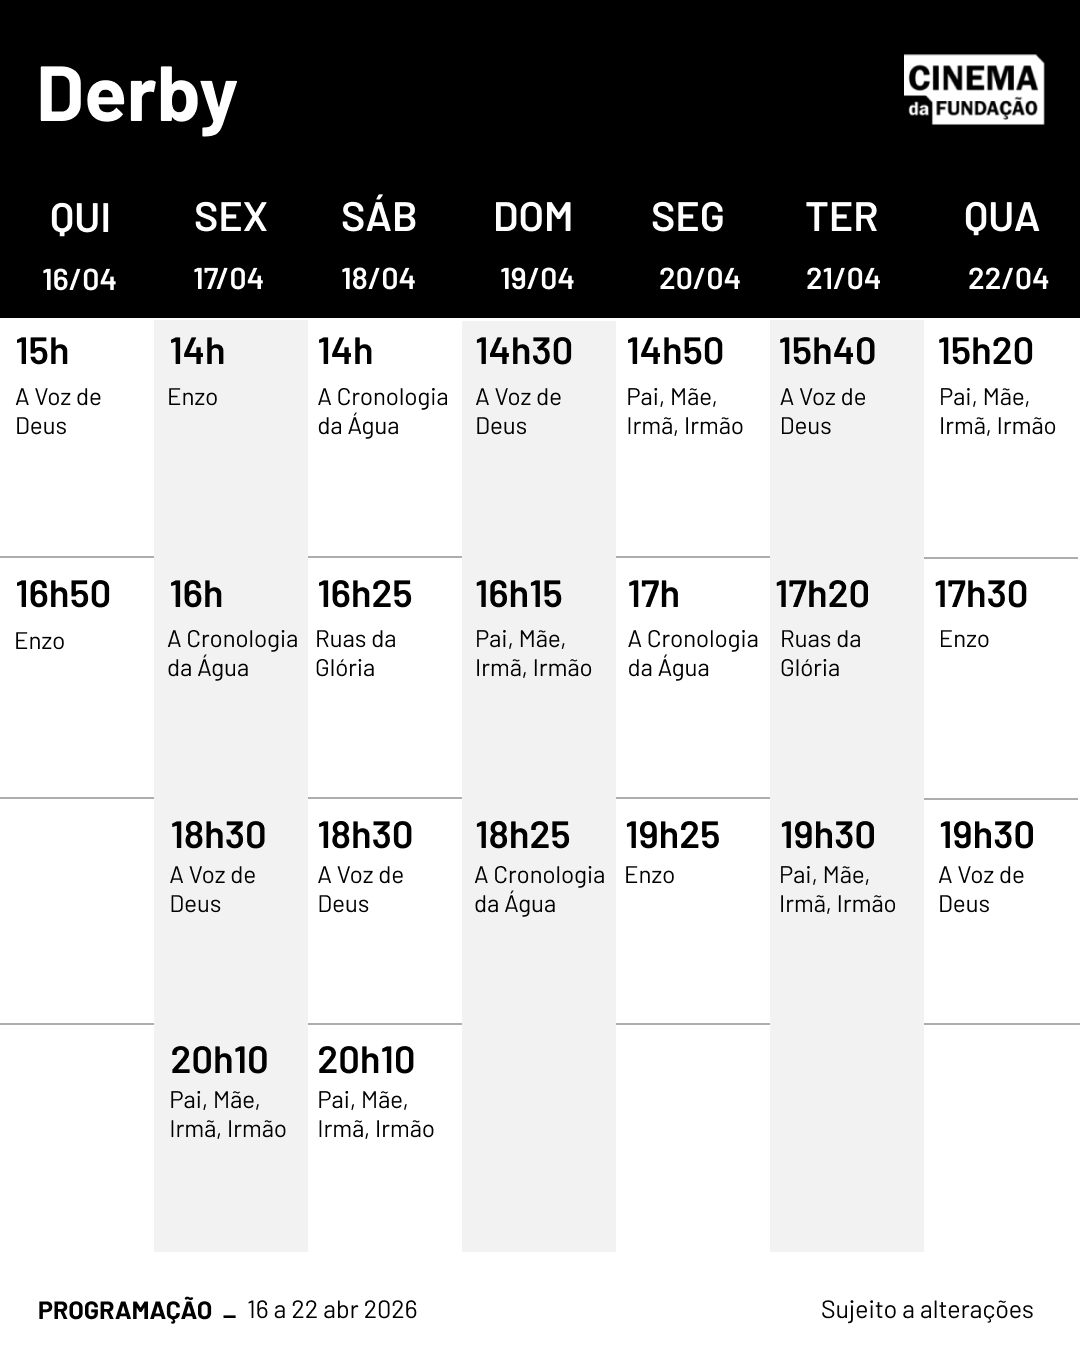Click Monday 14h50 Pai, Mãe, Irmã, Irmão
Viewport: 1080px width, 1350px height.
684,388
